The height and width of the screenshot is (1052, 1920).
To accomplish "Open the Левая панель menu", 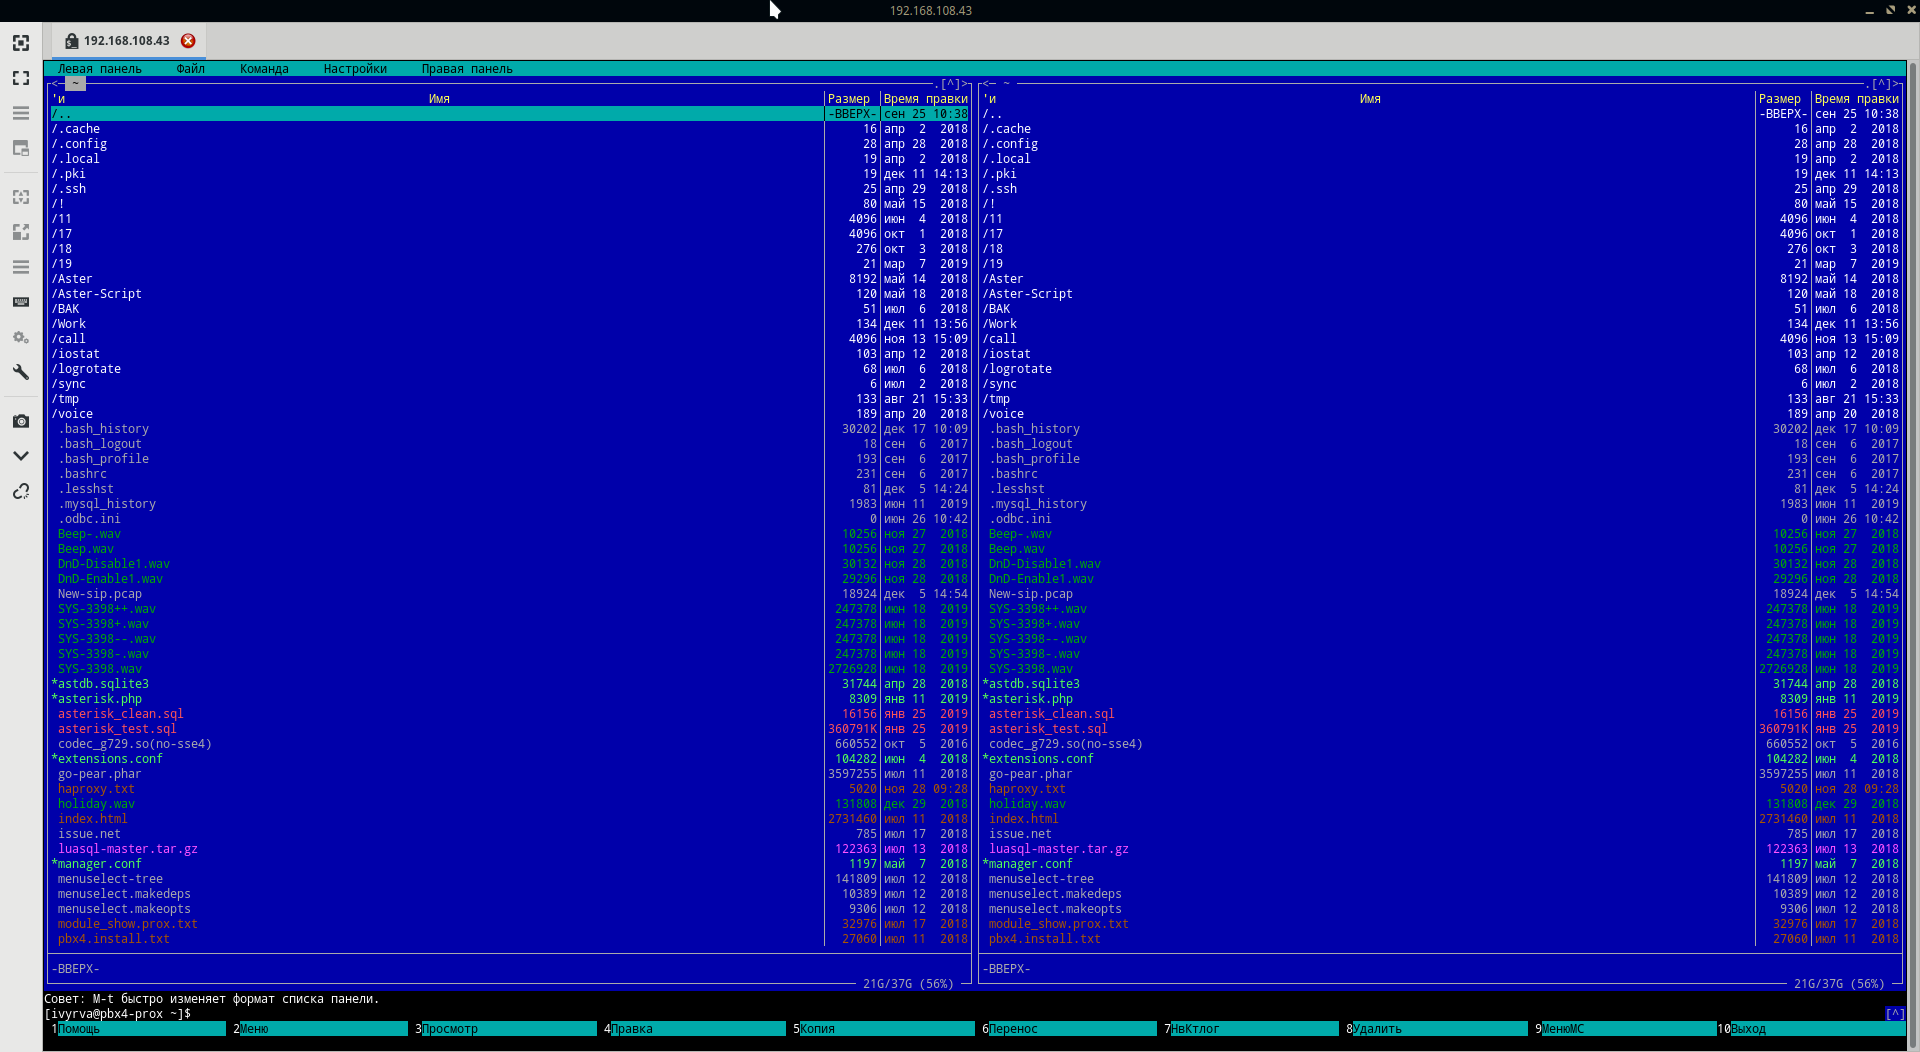I will (99, 69).
